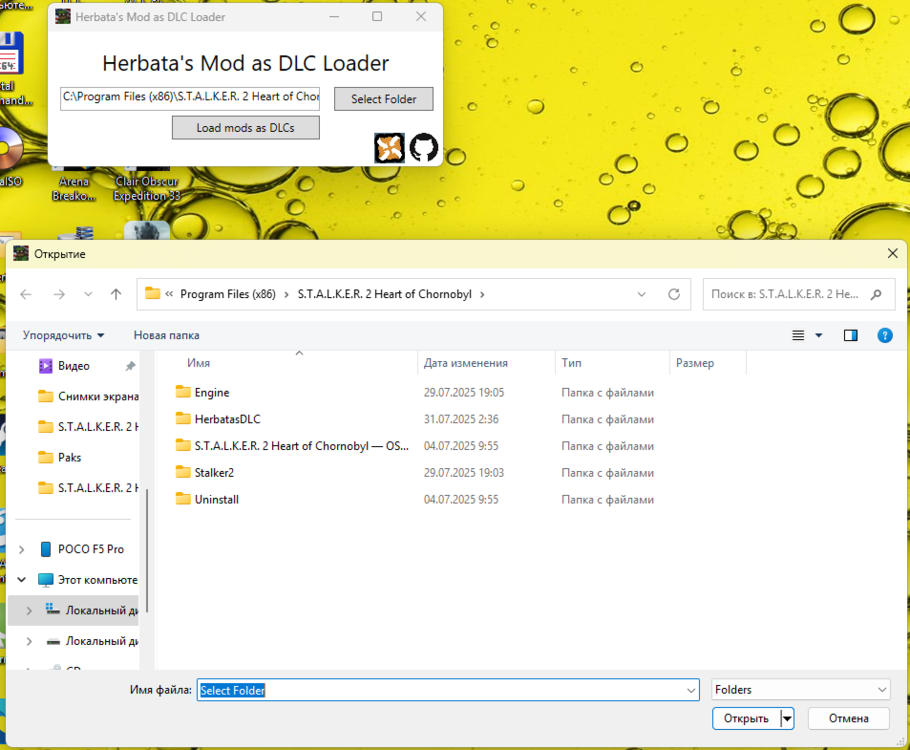This screenshot has width=910, height=750.
Task: Click the Nexus Mods orange icon
Action: (389, 147)
